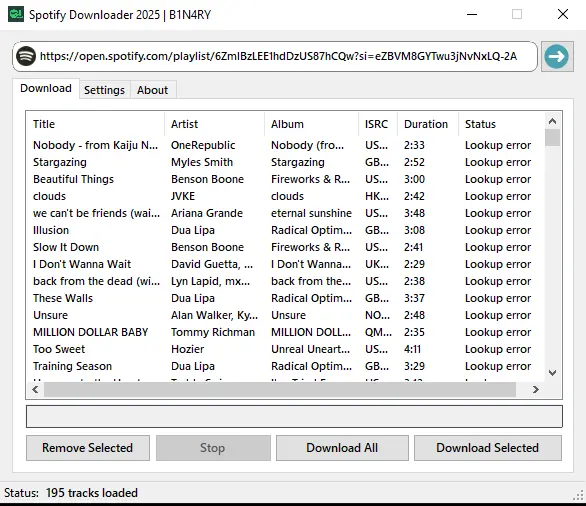Click artist cell 'Lyn Lapid, mx...'
This screenshot has width=586, height=506.
click(210, 281)
